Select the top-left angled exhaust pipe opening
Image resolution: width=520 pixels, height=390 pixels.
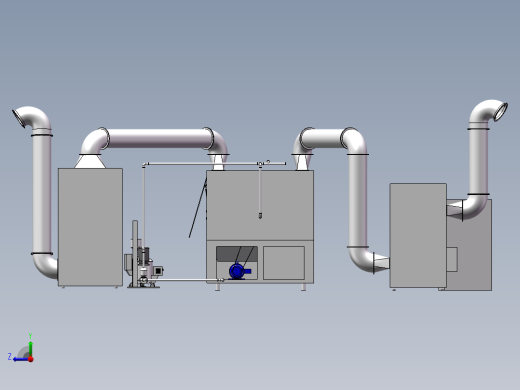click(x=19, y=118)
